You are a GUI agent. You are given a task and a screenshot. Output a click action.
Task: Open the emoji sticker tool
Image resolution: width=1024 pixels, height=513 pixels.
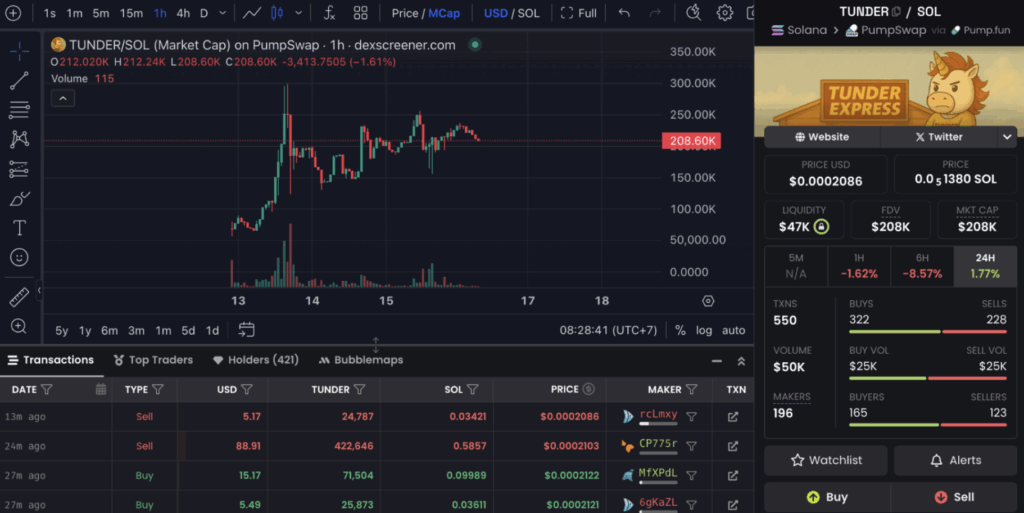click(x=19, y=257)
